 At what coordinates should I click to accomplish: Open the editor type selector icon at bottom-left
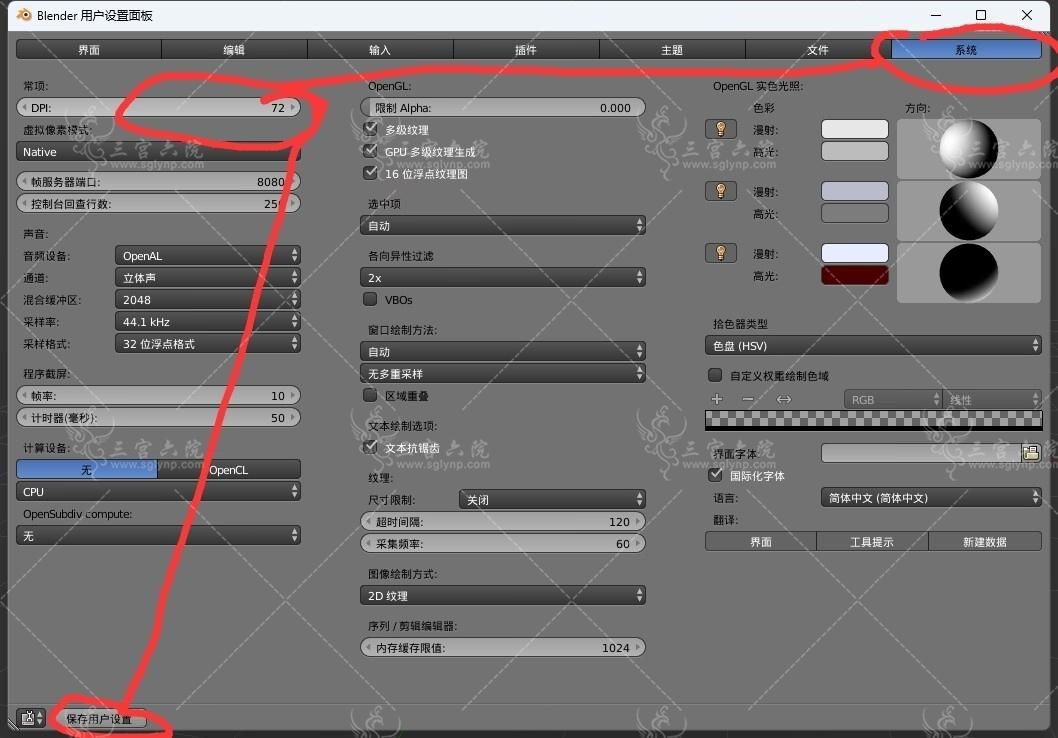(x=31, y=718)
